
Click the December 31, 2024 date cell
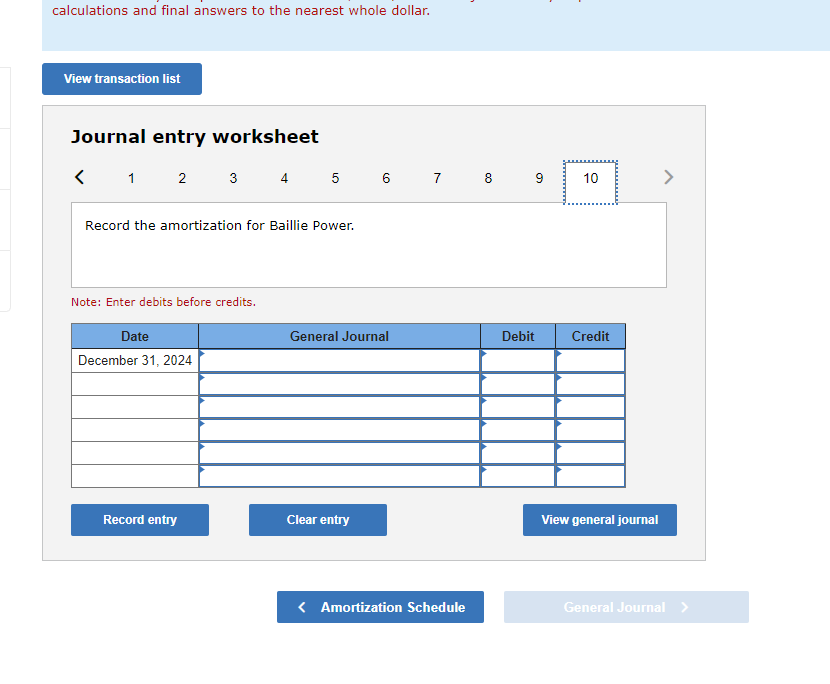click(134, 360)
